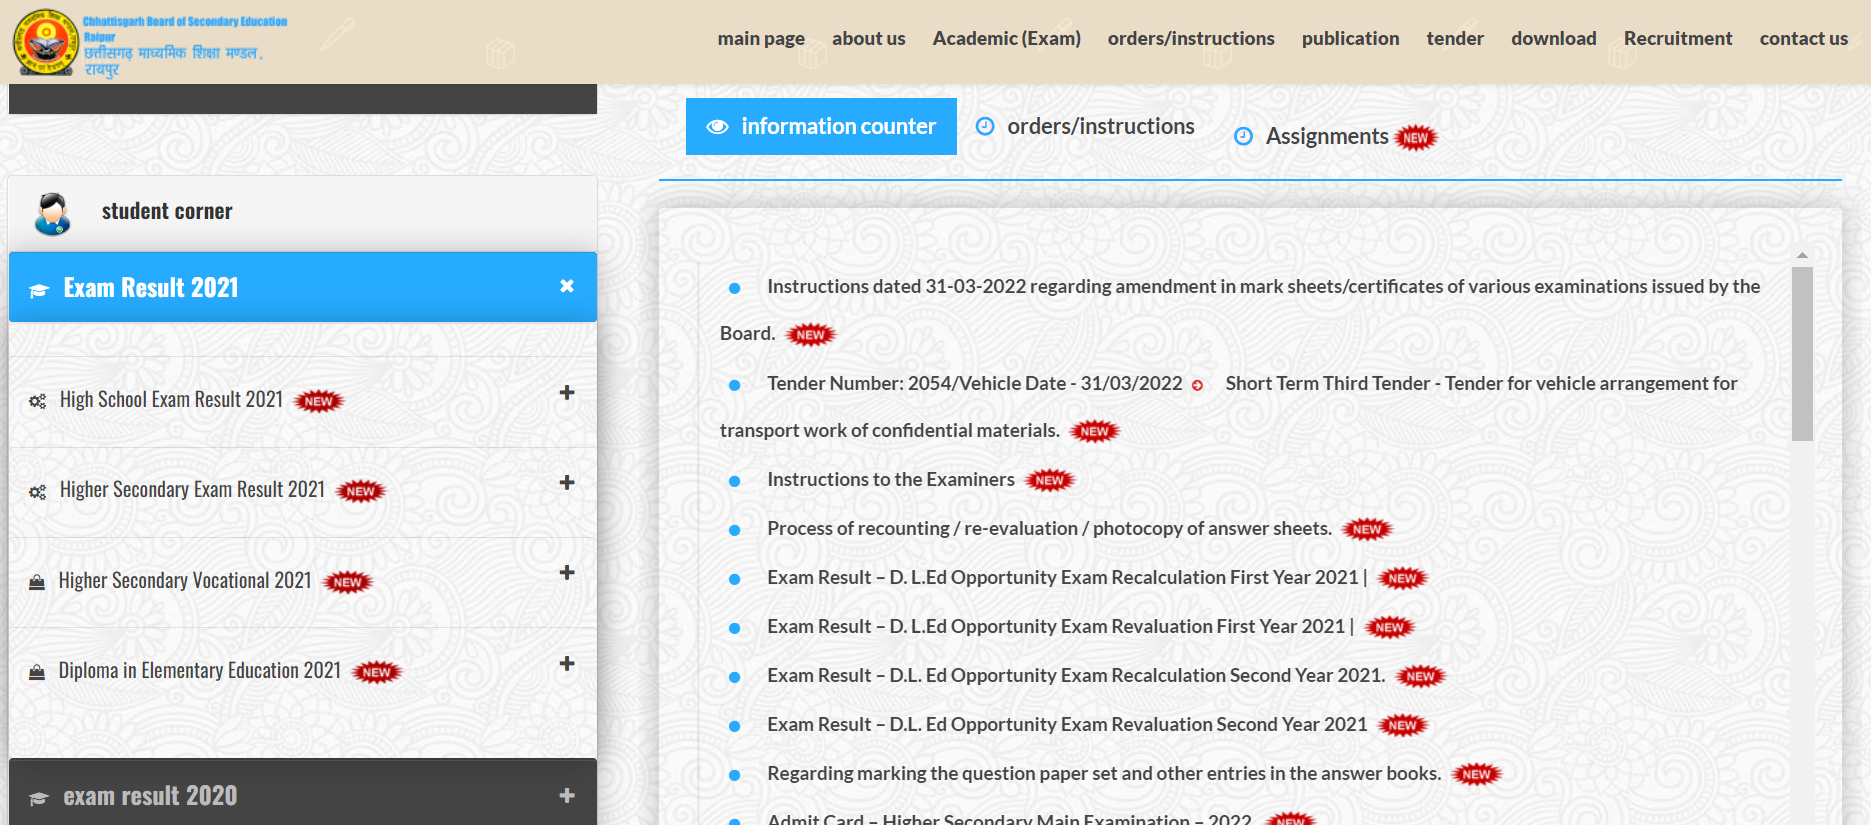Expand Higher Secondary Exam Result 2021 plus sign

(x=567, y=483)
